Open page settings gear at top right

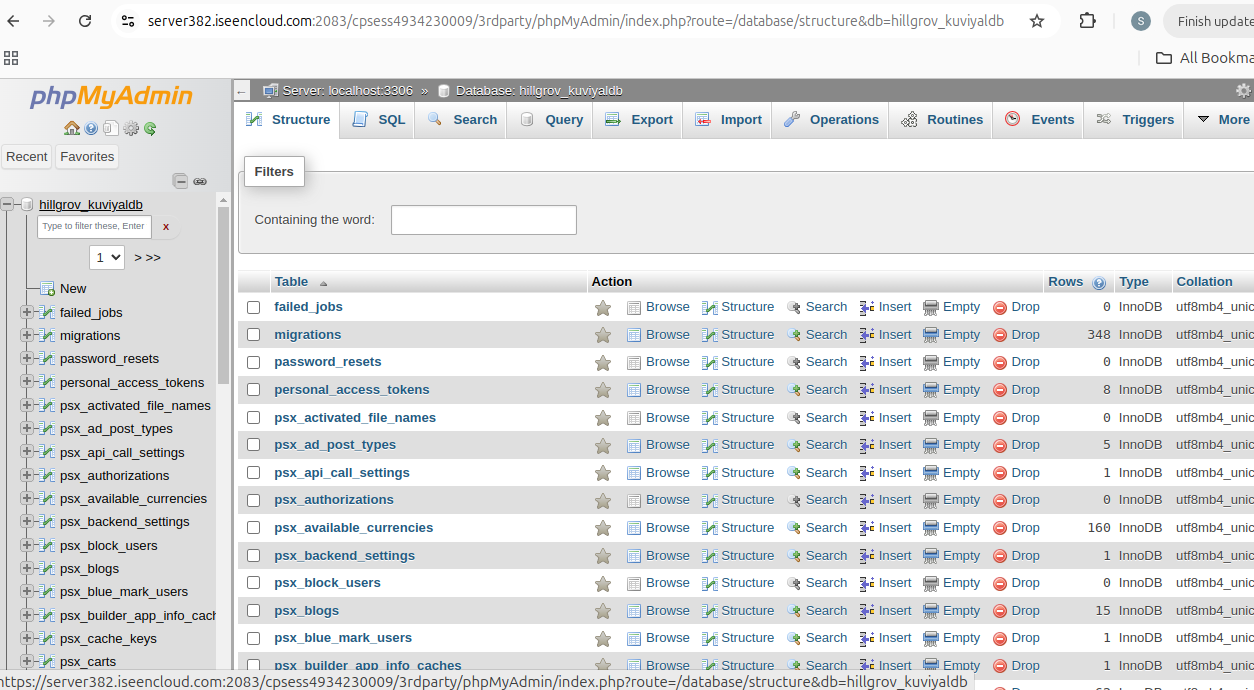coord(1243,91)
